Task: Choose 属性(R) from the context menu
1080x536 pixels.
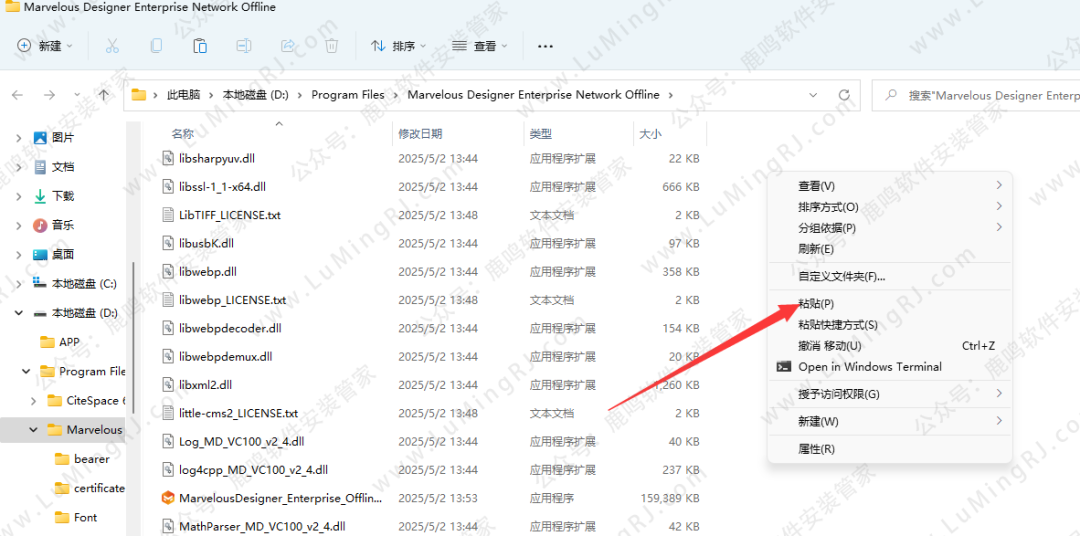Action: pyautogui.click(x=816, y=449)
